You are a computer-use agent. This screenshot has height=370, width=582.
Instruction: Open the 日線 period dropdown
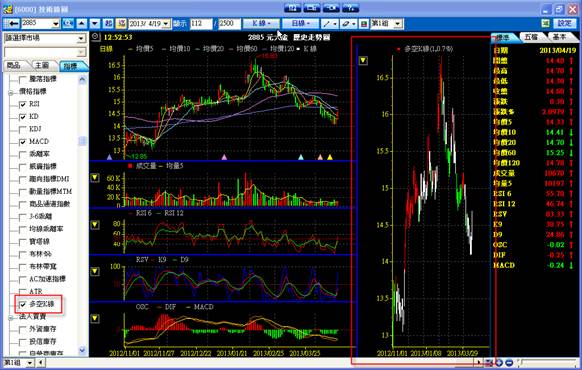(300, 23)
